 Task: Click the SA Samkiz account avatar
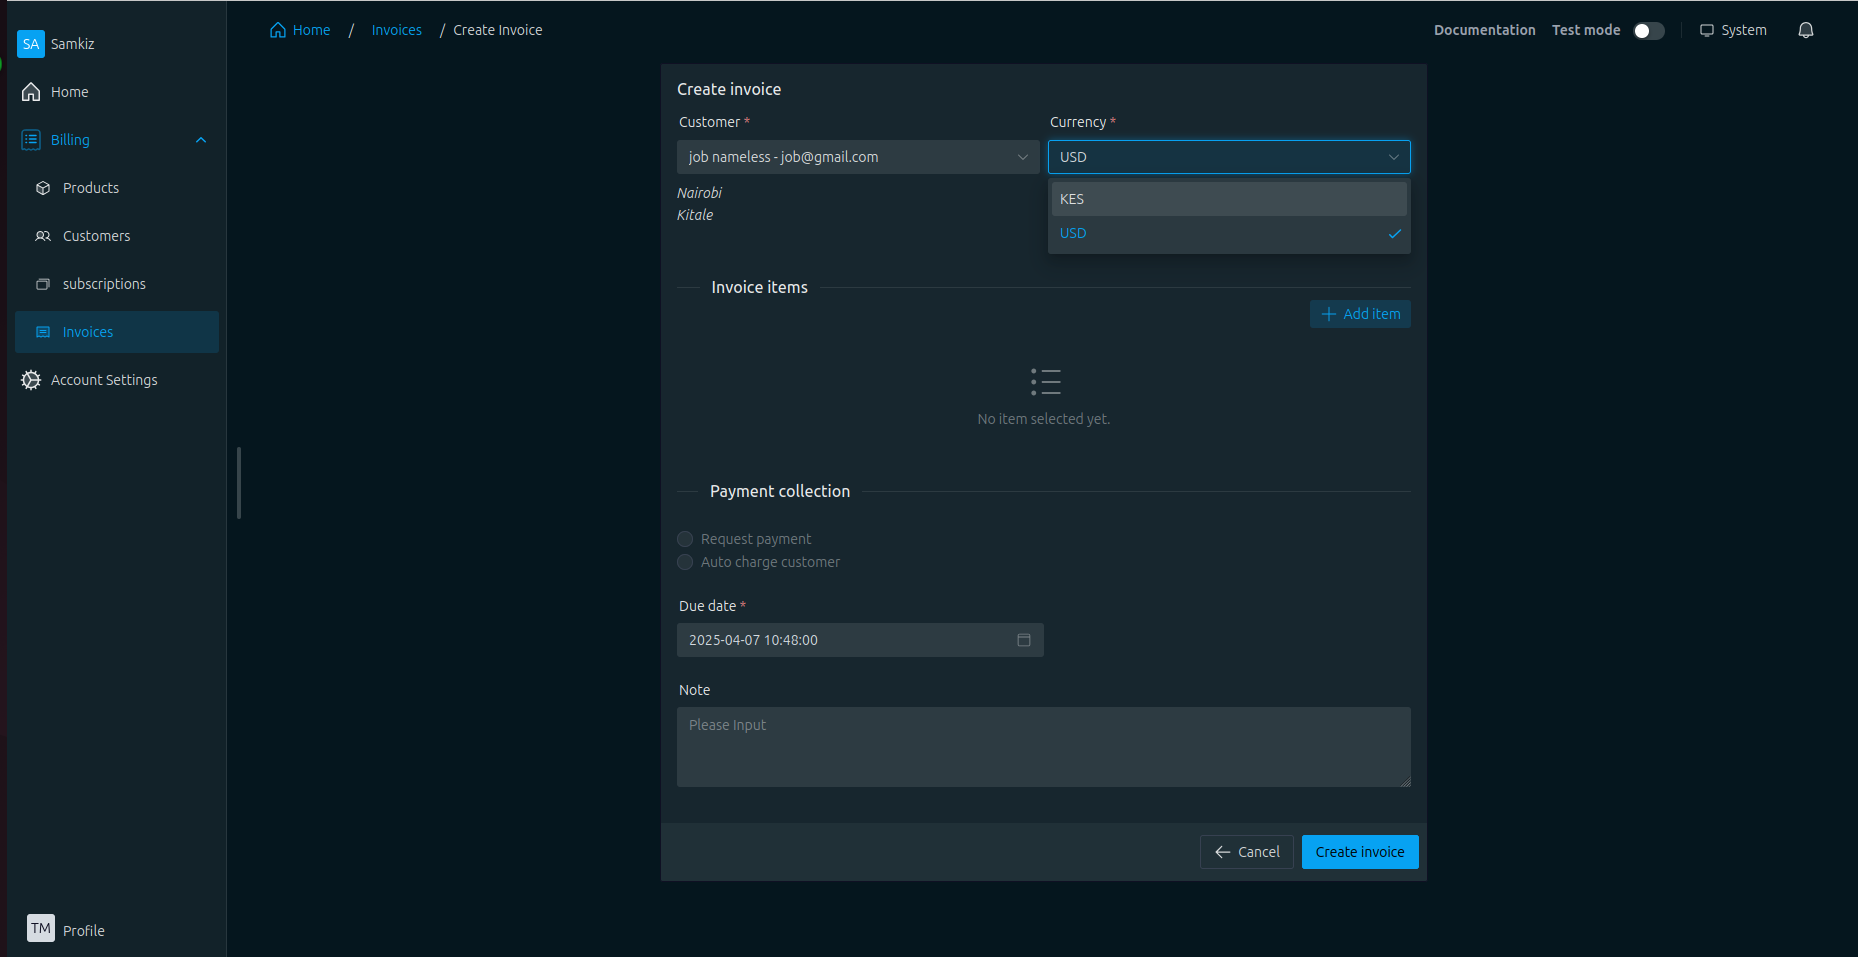(31, 44)
